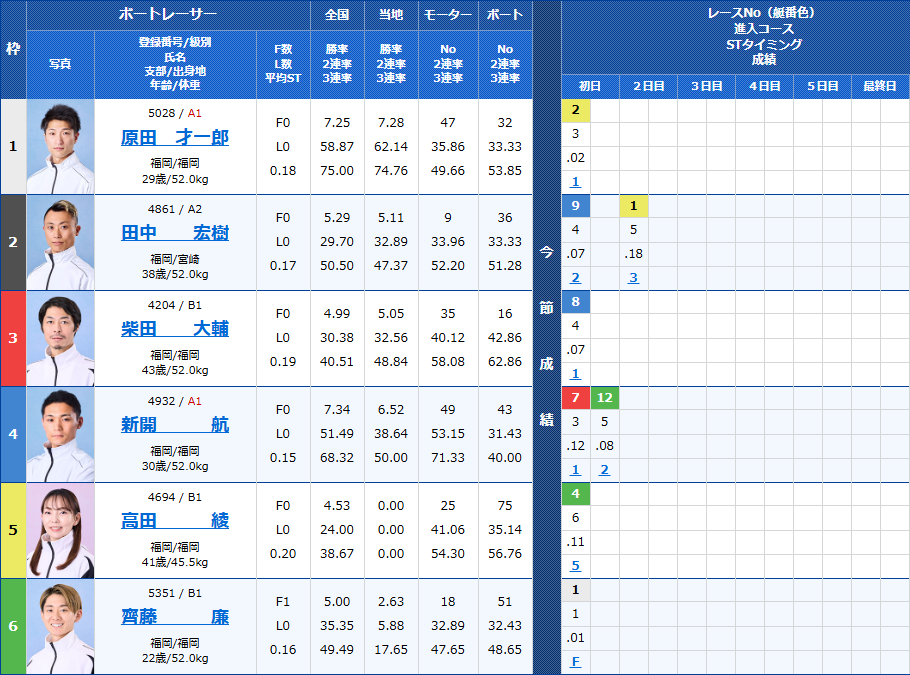Click registration text 5351 / B1

(x=175, y=593)
